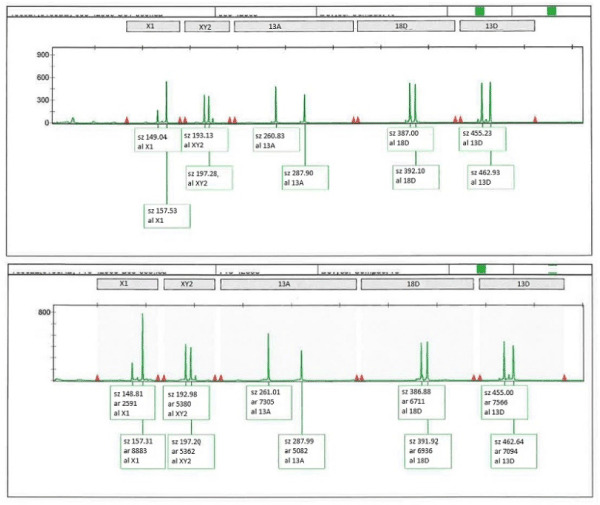Screen dimensions: 600x505
Task: Select the X1 marker header in lower panel
Action: point(125,285)
